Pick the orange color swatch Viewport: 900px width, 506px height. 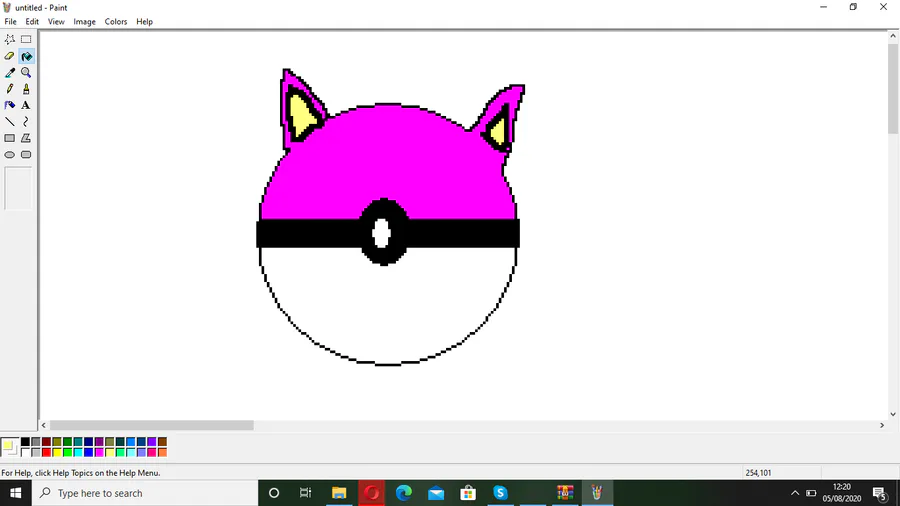click(162, 452)
